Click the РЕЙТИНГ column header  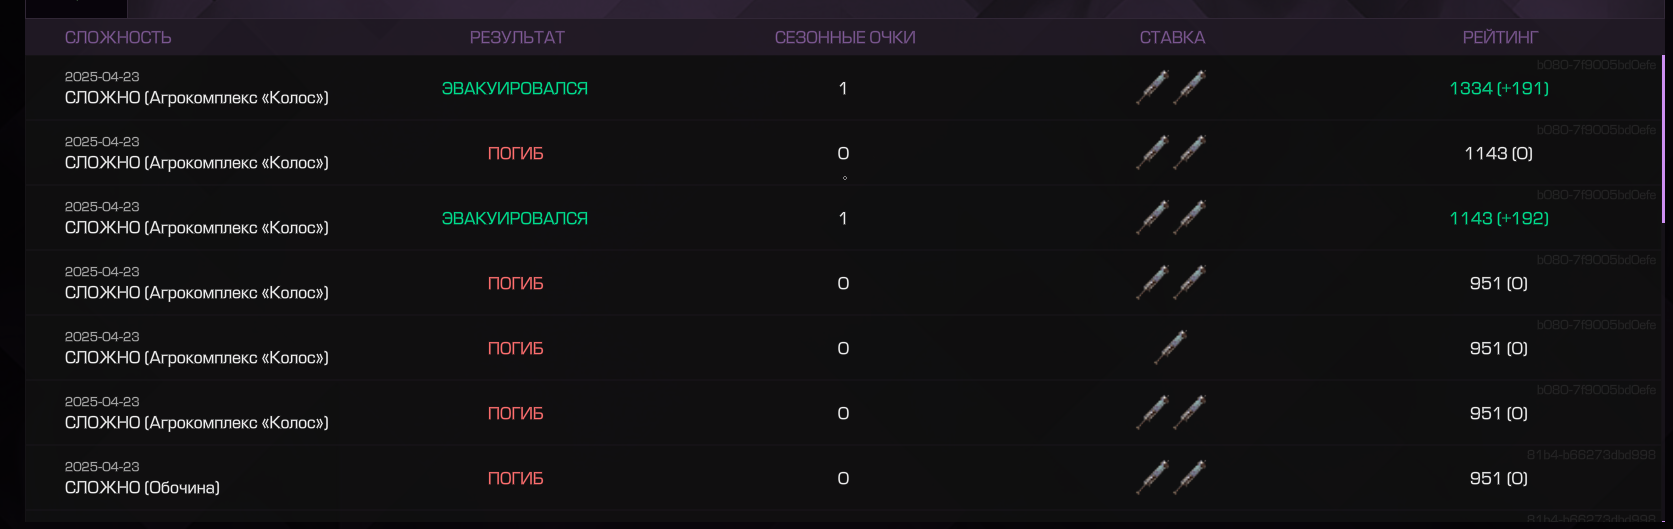point(1500,38)
